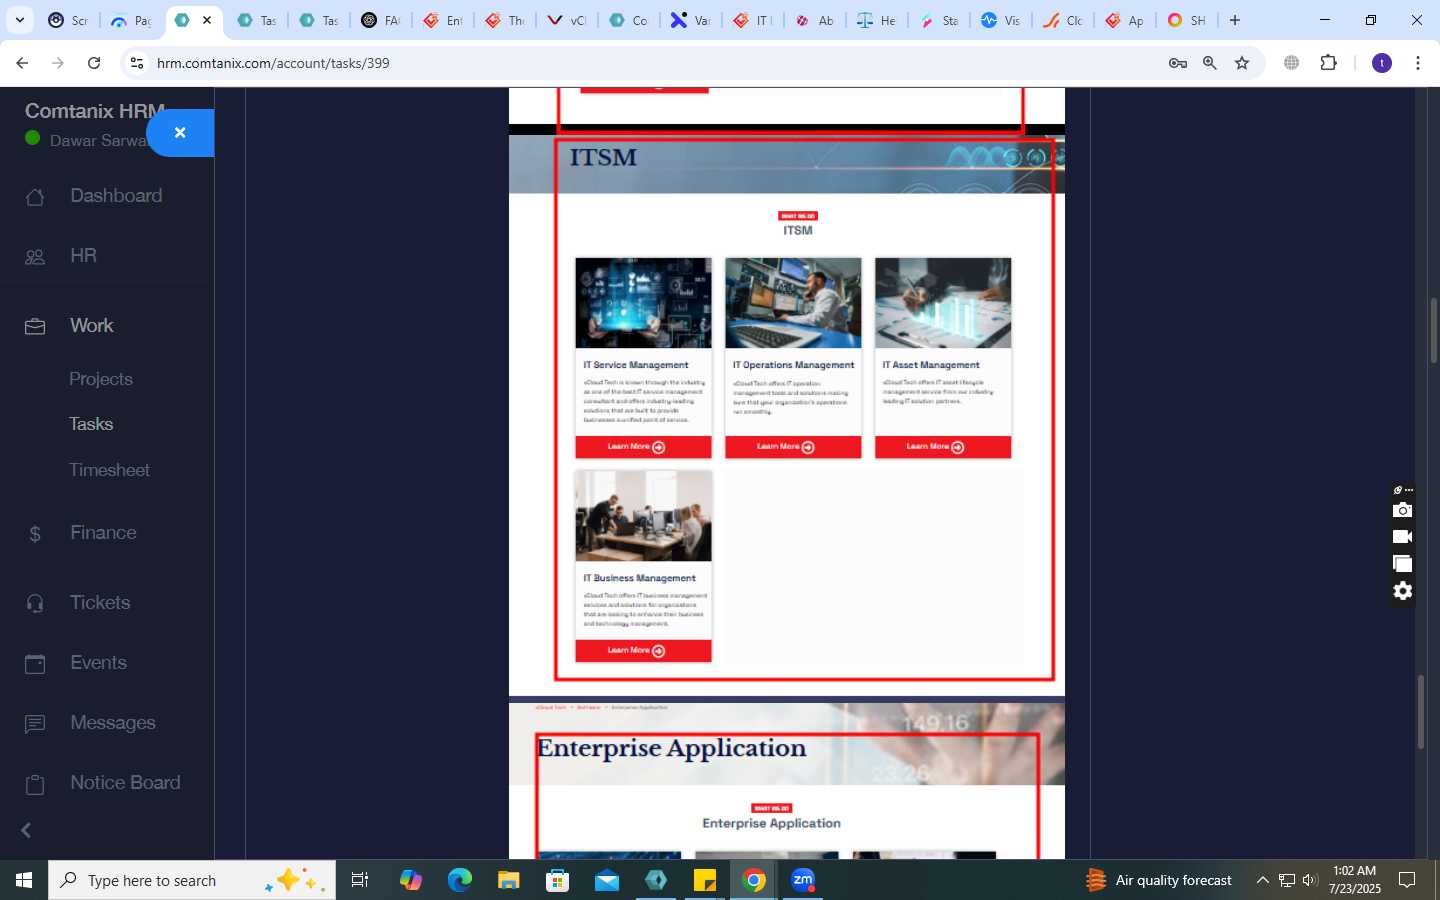The height and width of the screenshot is (900, 1440).
Task: Click the HR people icon
Action: tap(35, 257)
